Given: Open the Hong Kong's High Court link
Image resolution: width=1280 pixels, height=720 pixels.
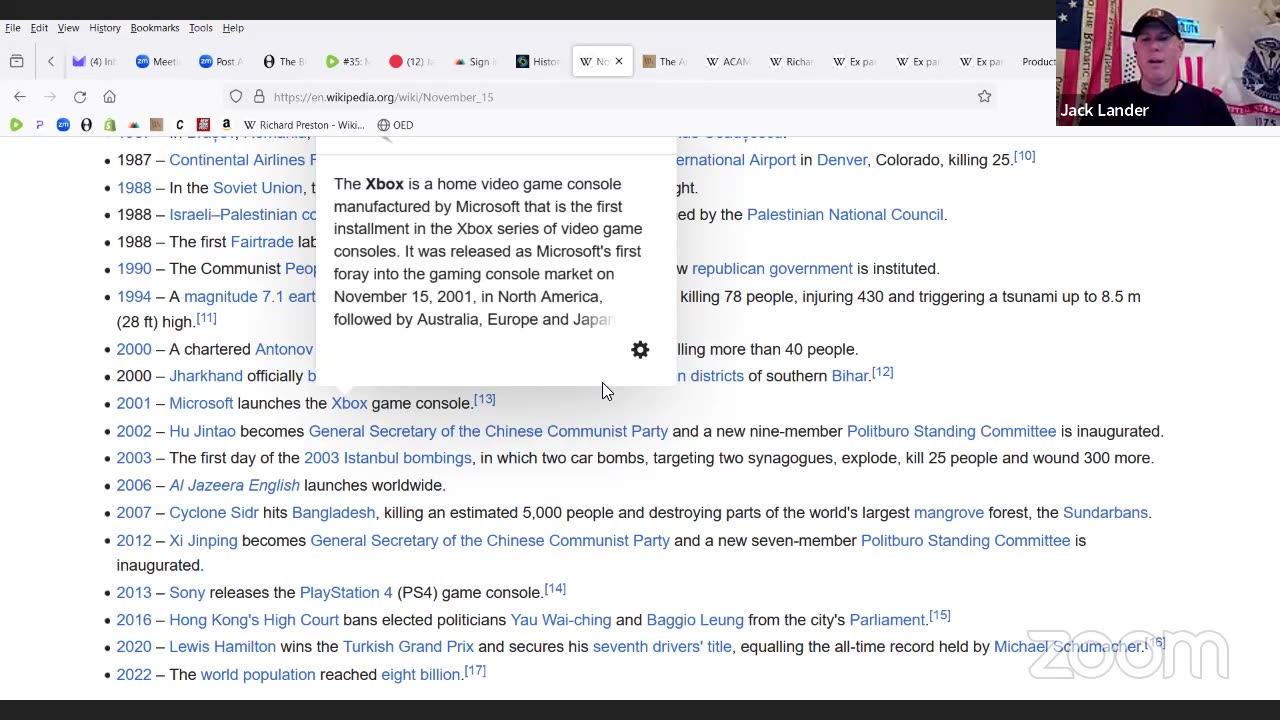Looking at the screenshot, I should pos(254,620).
